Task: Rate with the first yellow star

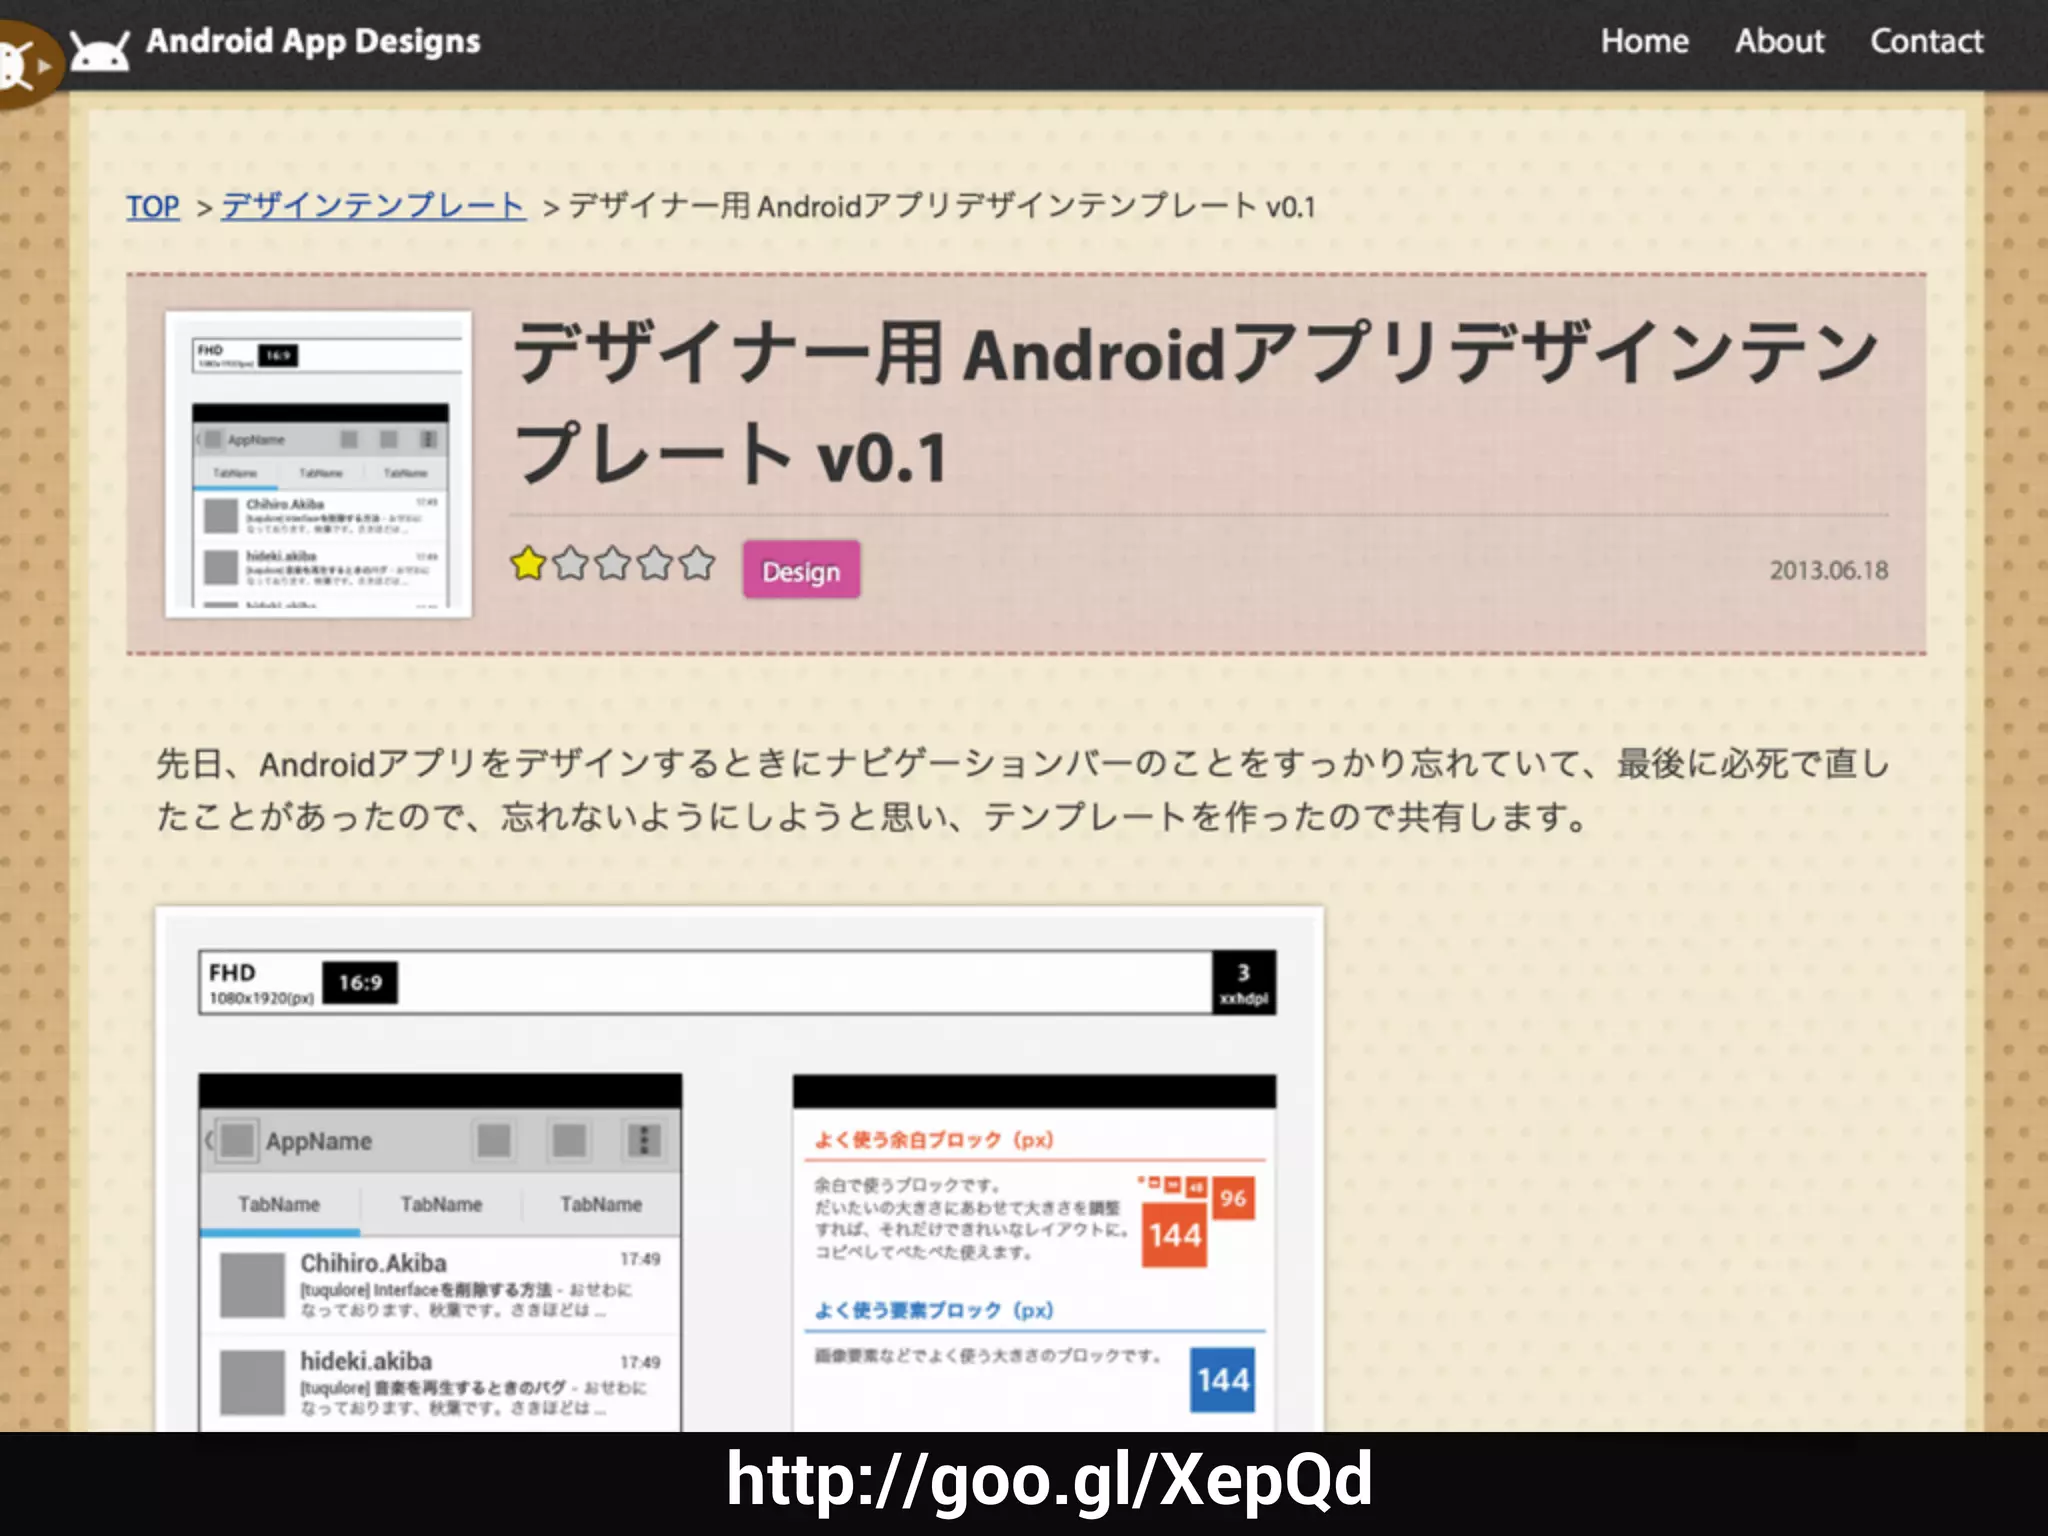Action: (x=528, y=564)
